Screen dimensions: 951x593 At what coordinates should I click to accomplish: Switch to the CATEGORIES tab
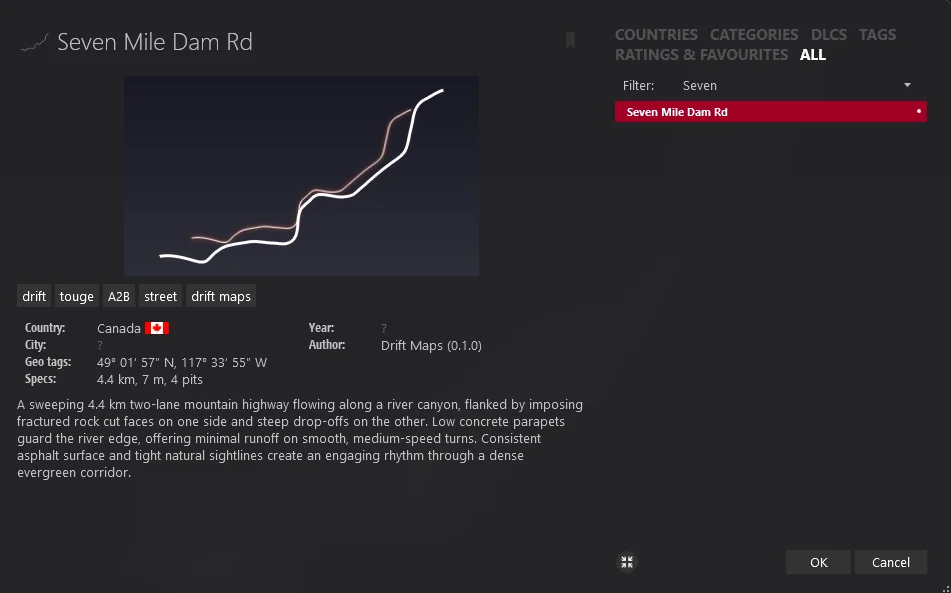pos(754,35)
